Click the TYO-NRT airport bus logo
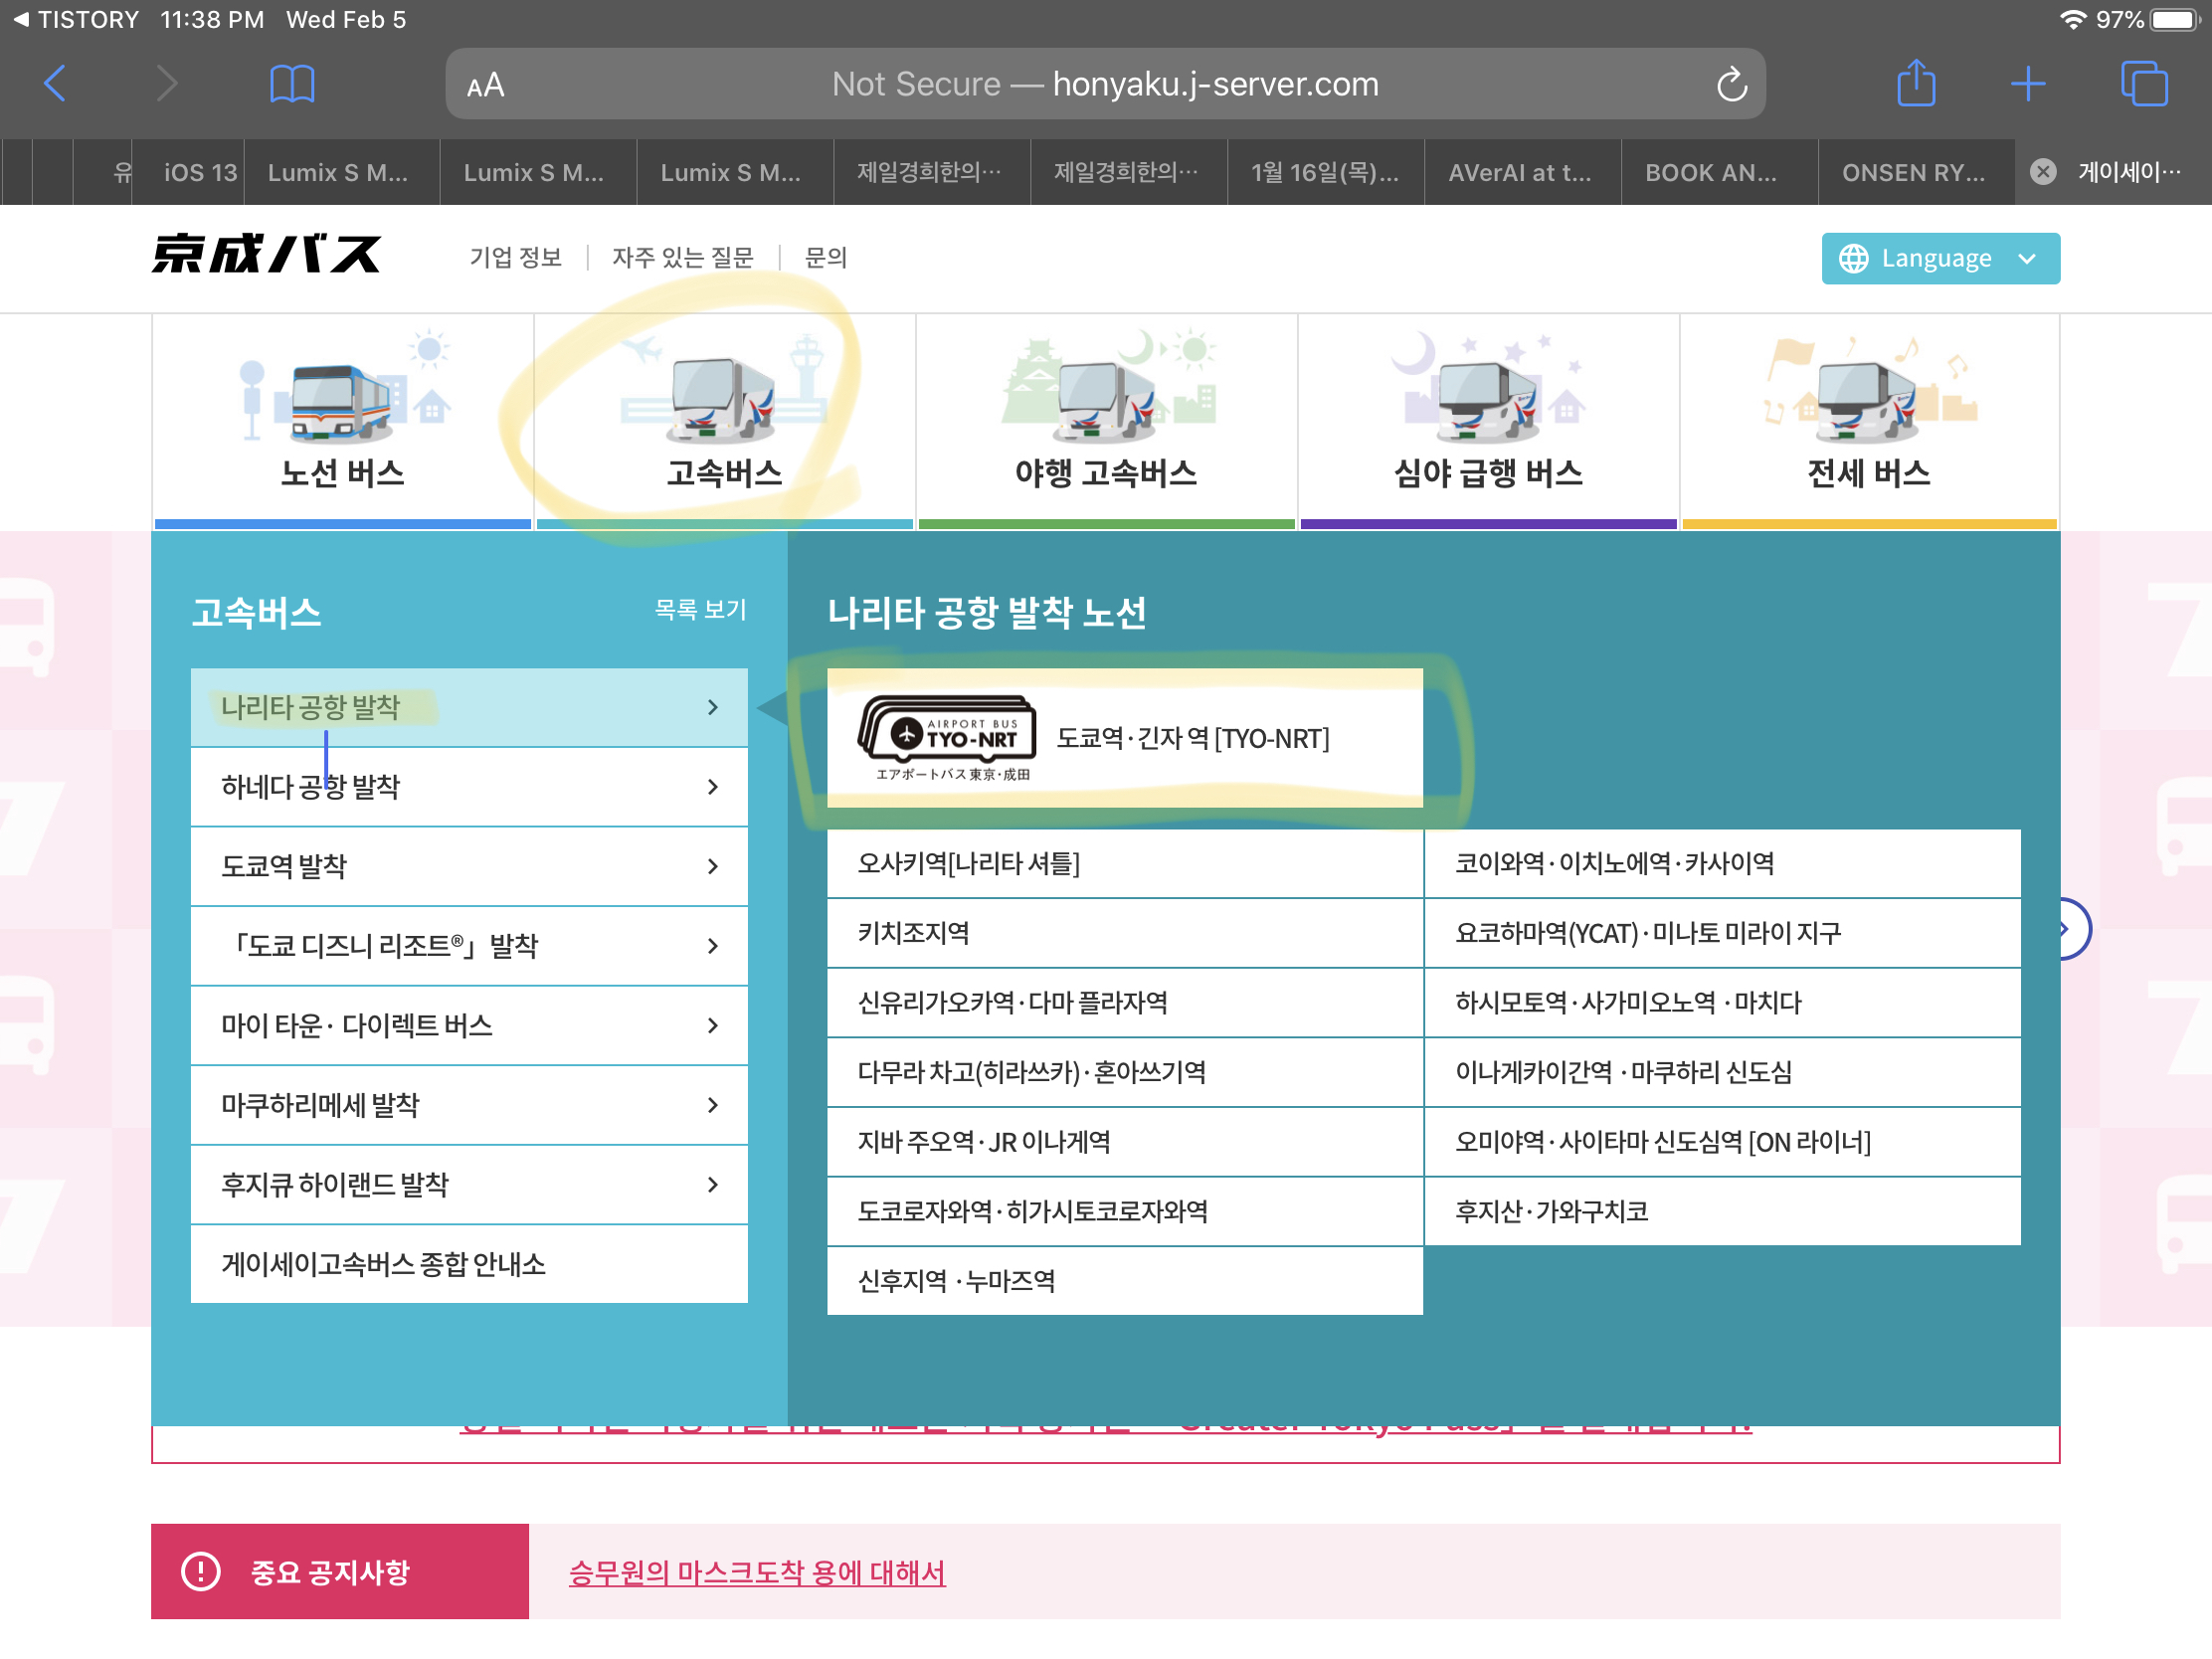The image size is (2212, 1659). 946,738
